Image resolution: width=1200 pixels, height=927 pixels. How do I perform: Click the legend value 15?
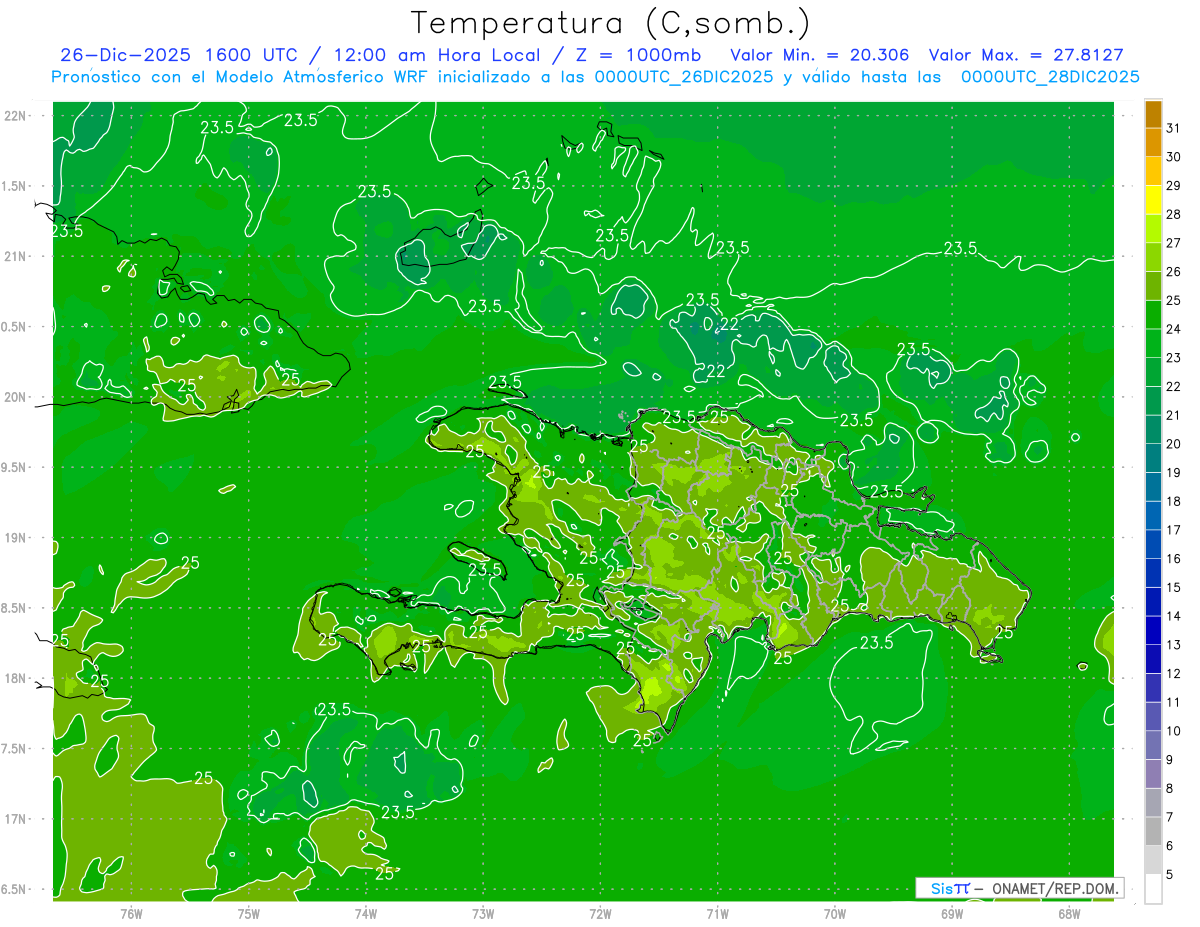[x=1175, y=587]
